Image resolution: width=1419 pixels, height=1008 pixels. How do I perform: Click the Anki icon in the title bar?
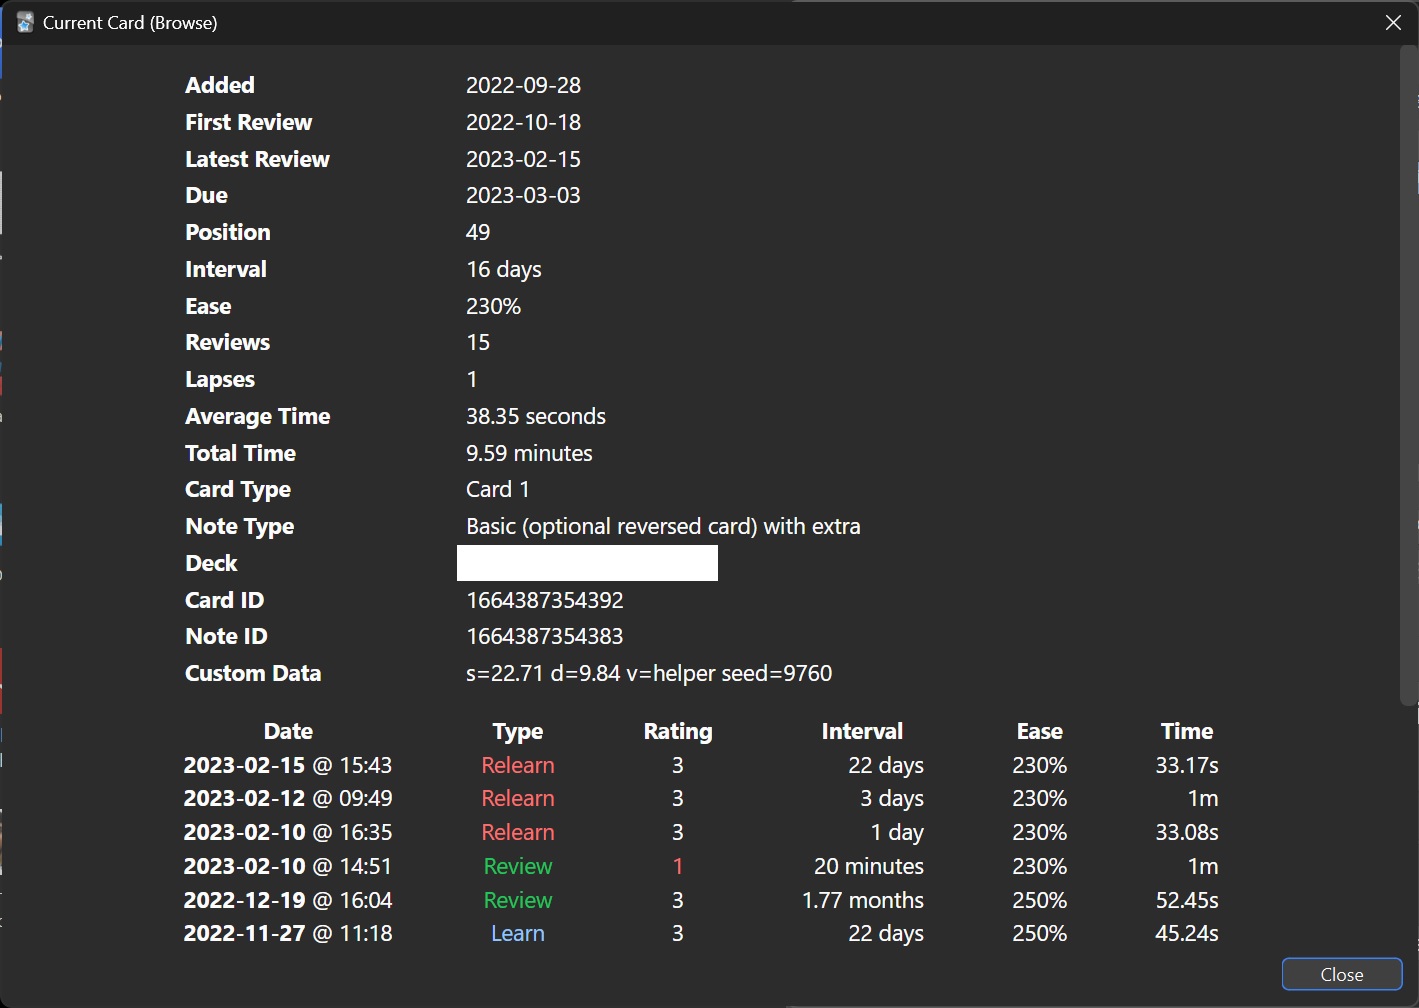point(23,22)
